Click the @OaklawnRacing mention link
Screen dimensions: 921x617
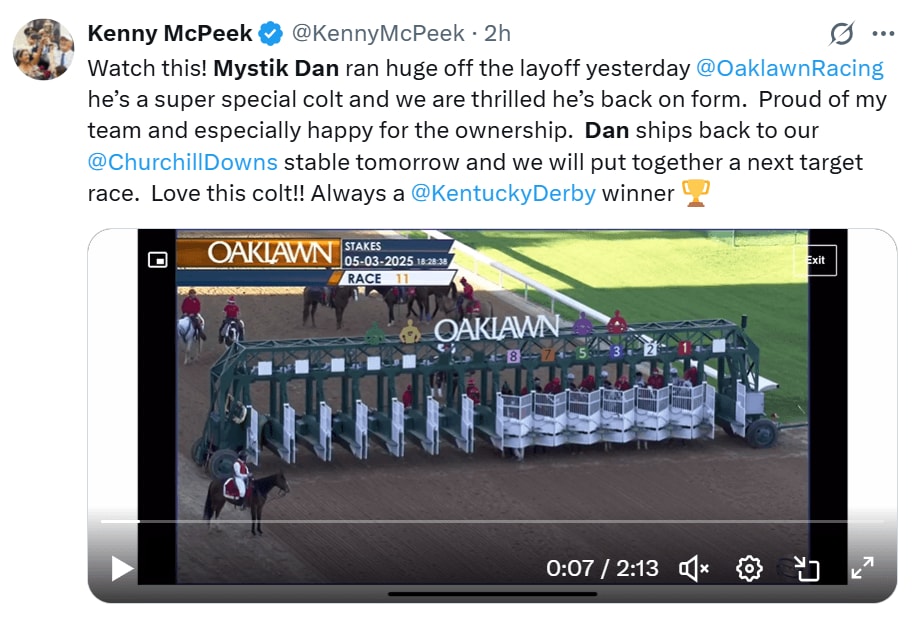coord(789,68)
